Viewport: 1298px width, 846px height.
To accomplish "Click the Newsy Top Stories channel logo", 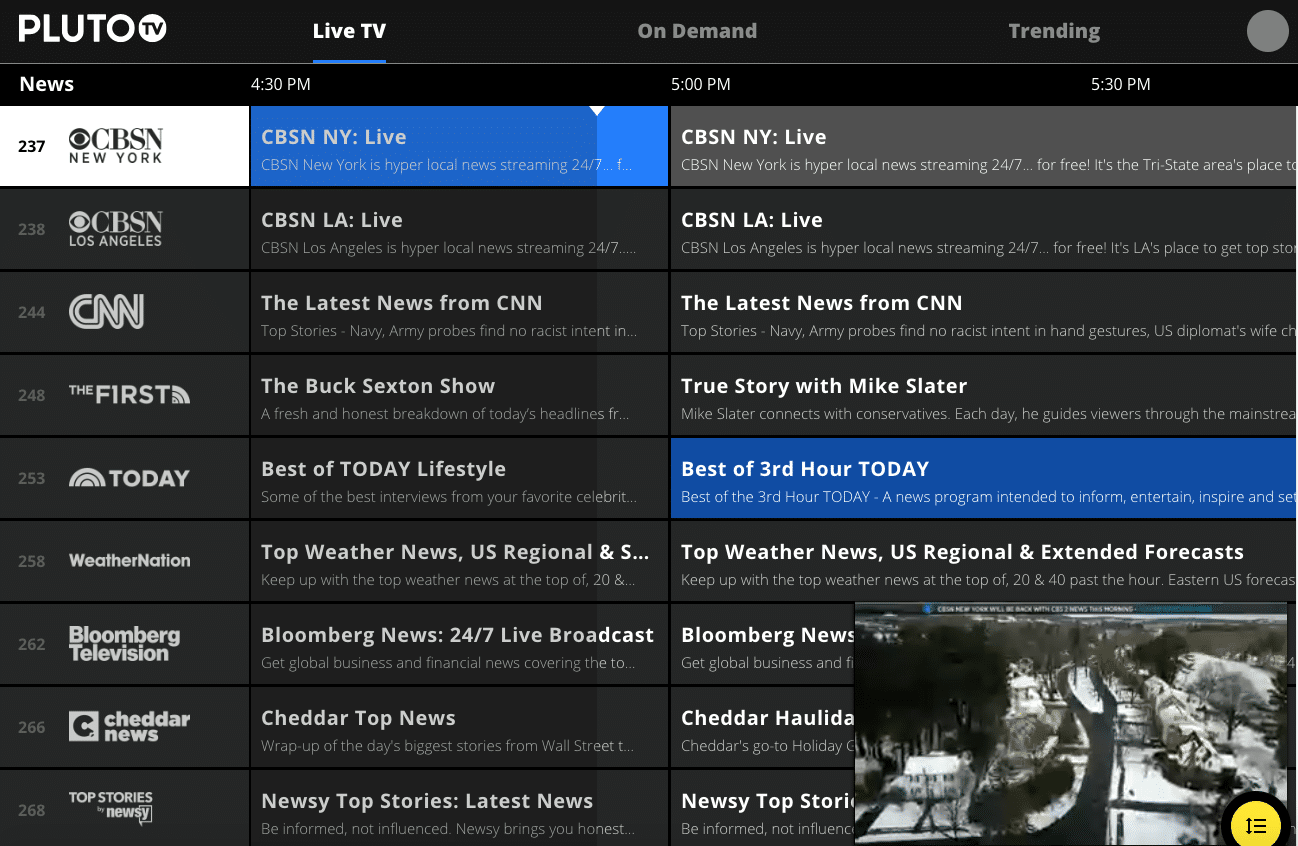I will coord(111,808).
